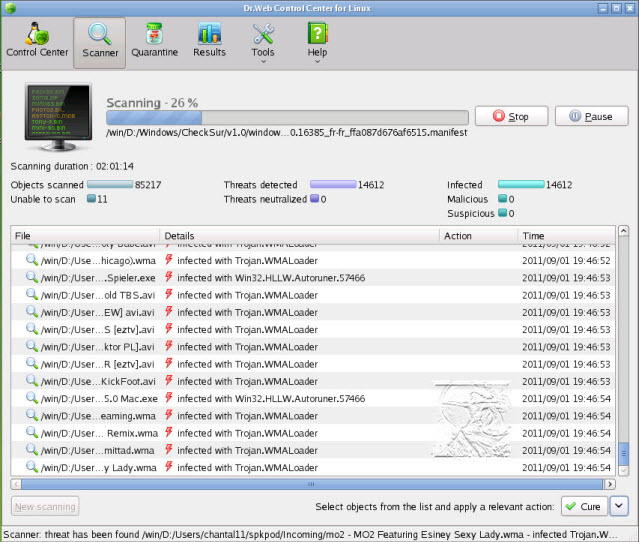Click magnifier icon of Spieler.exe row
This screenshot has width=639, height=542.
pos(31,277)
